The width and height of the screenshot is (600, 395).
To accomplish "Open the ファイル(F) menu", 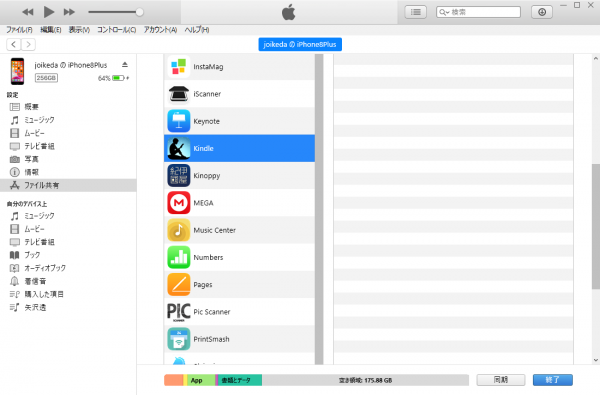I will click(x=19, y=30).
